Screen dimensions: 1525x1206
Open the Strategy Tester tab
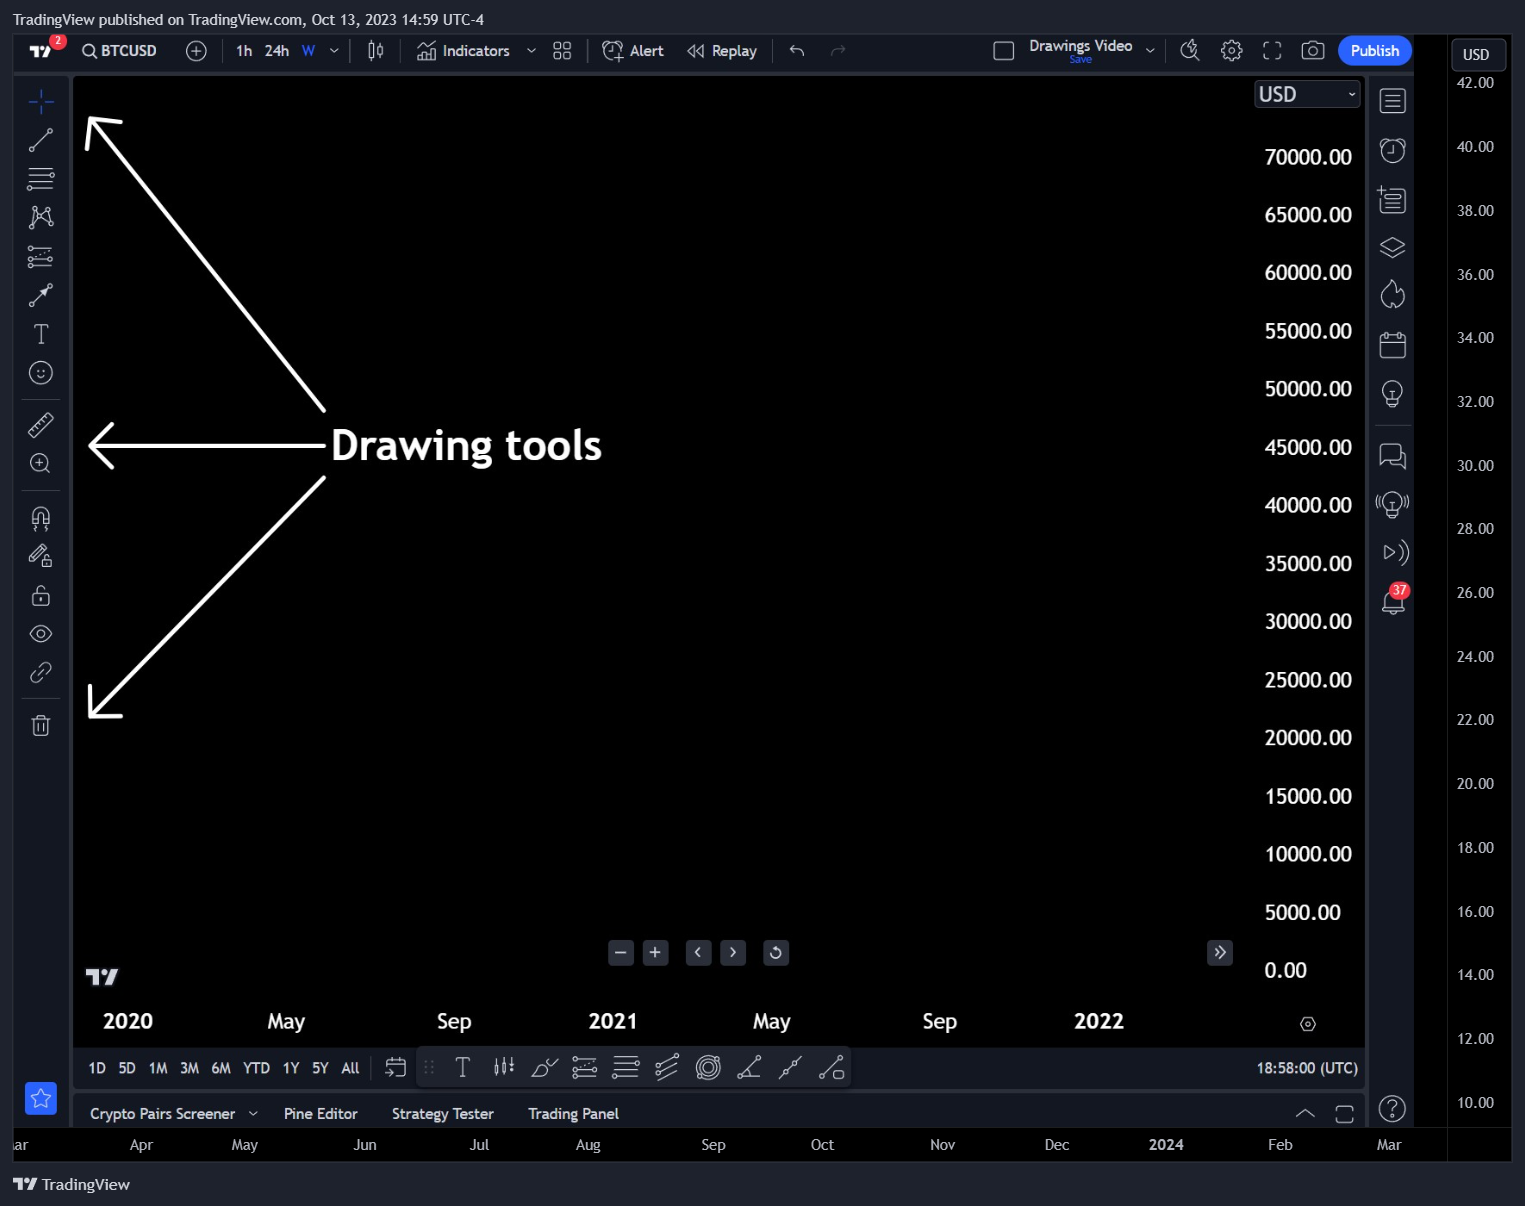(x=443, y=1114)
